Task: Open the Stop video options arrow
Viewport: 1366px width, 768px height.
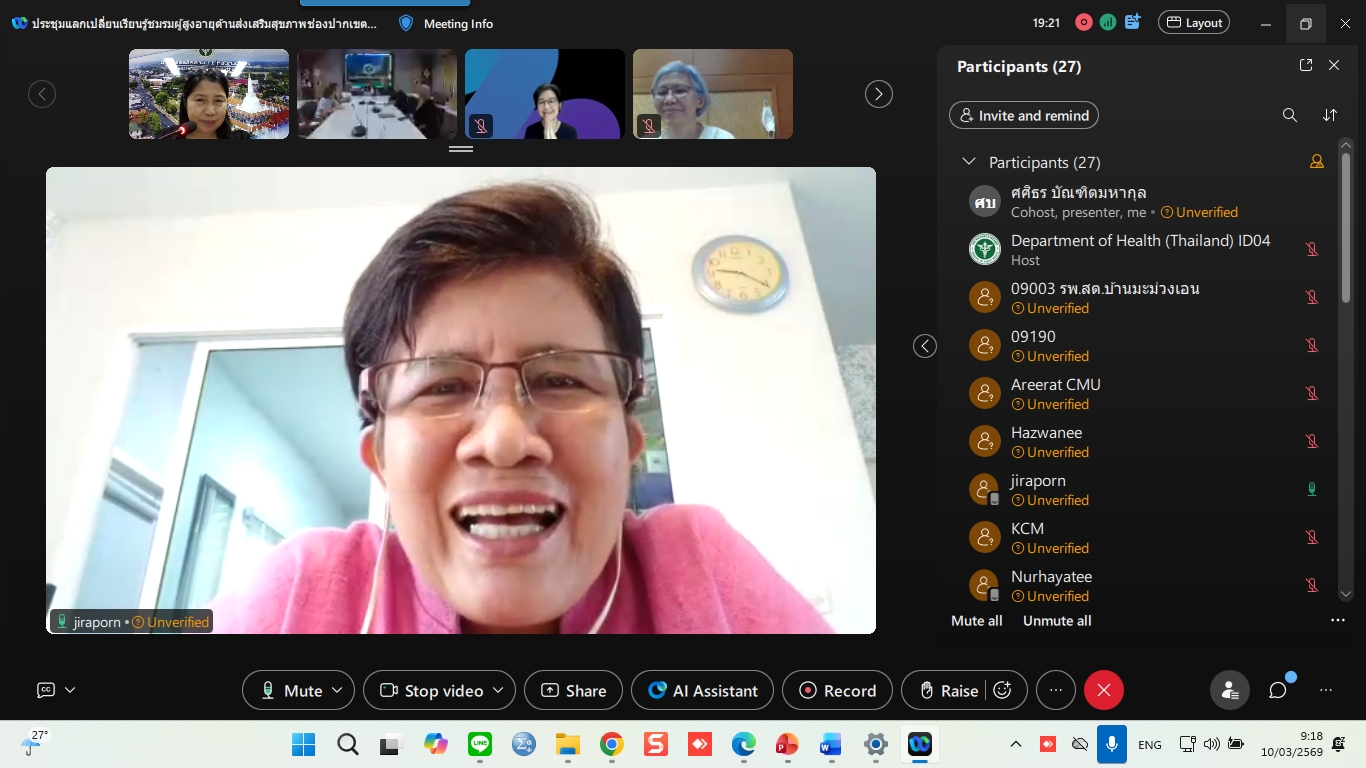Action: click(x=498, y=690)
